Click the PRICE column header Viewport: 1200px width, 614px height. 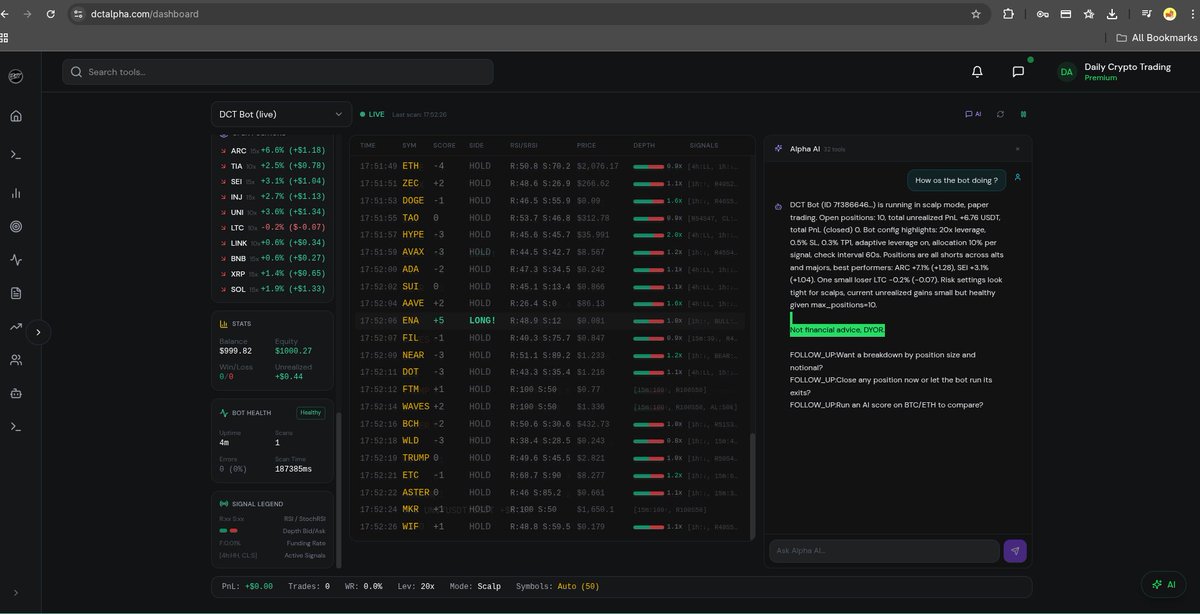[x=586, y=145]
